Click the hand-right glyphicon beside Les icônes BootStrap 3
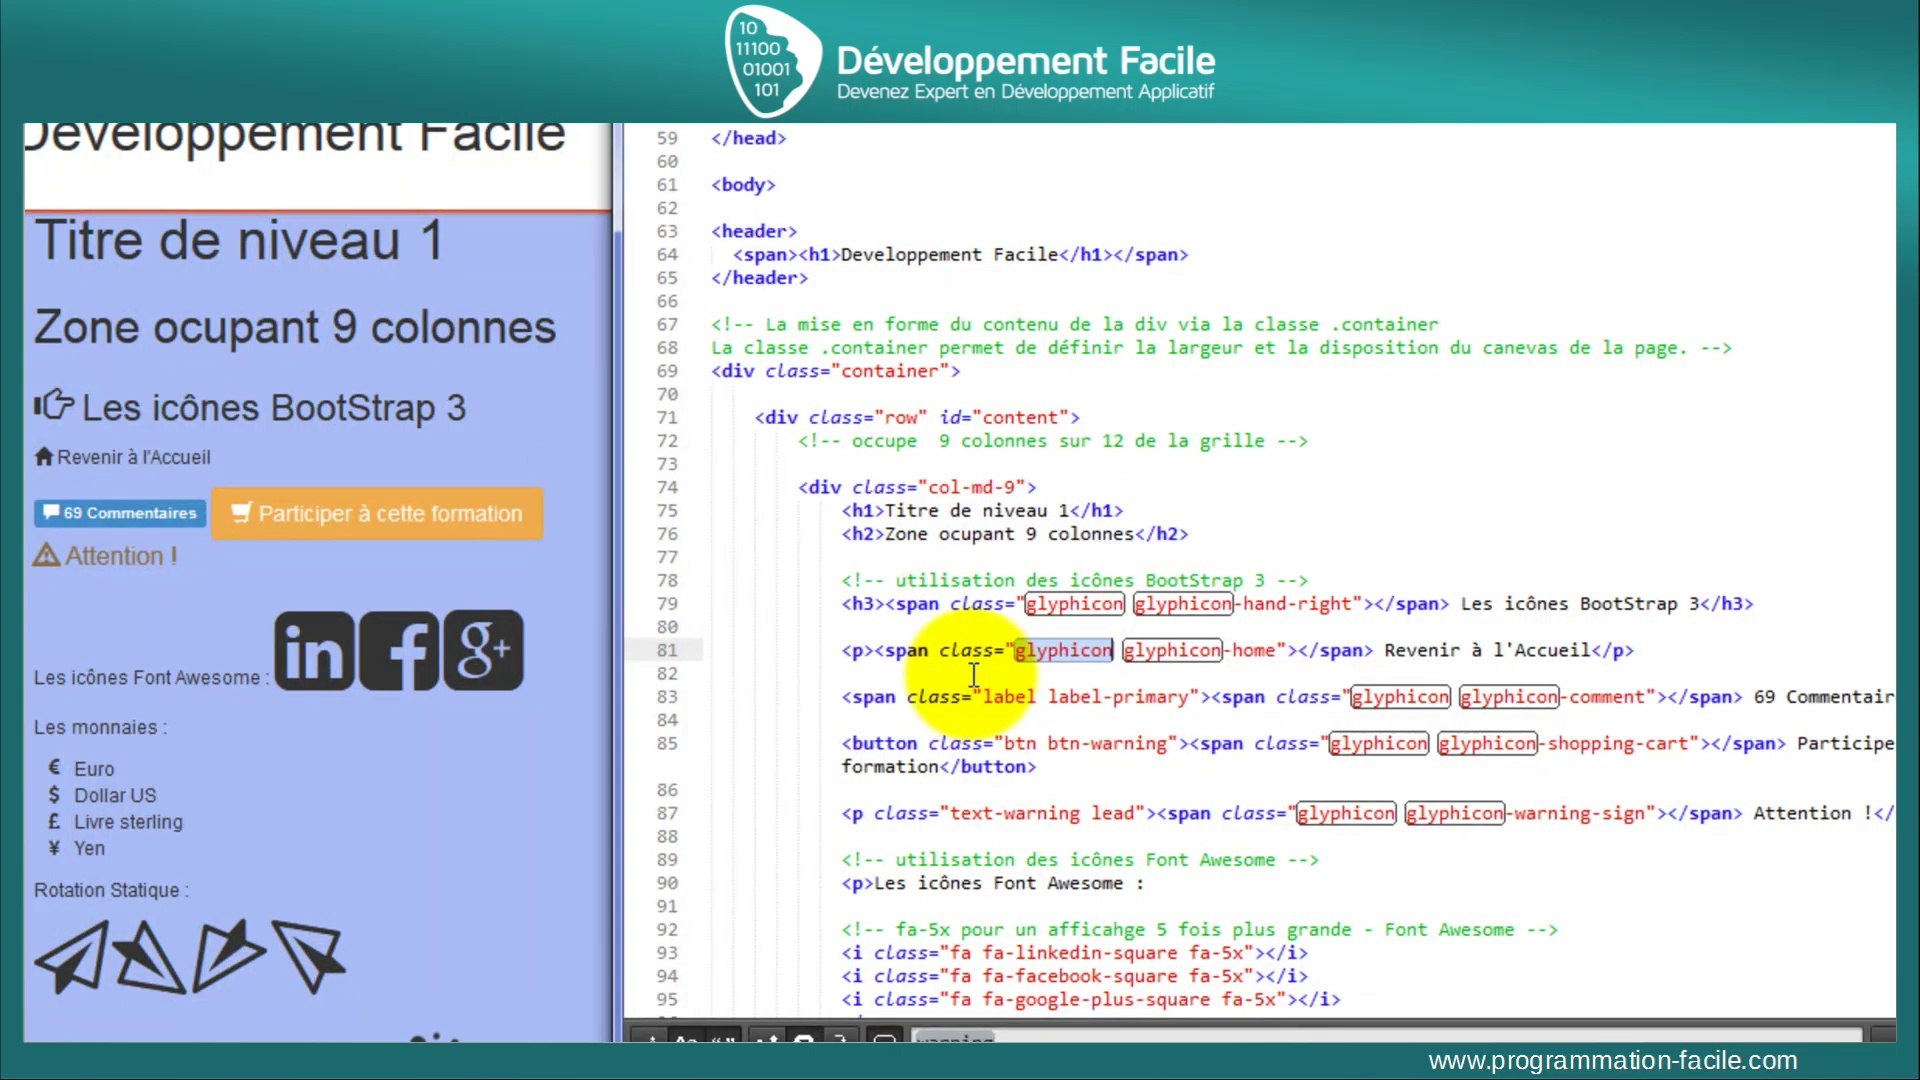This screenshot has height=1080, width=1920. pyautogui.click(x=54, y=404)
